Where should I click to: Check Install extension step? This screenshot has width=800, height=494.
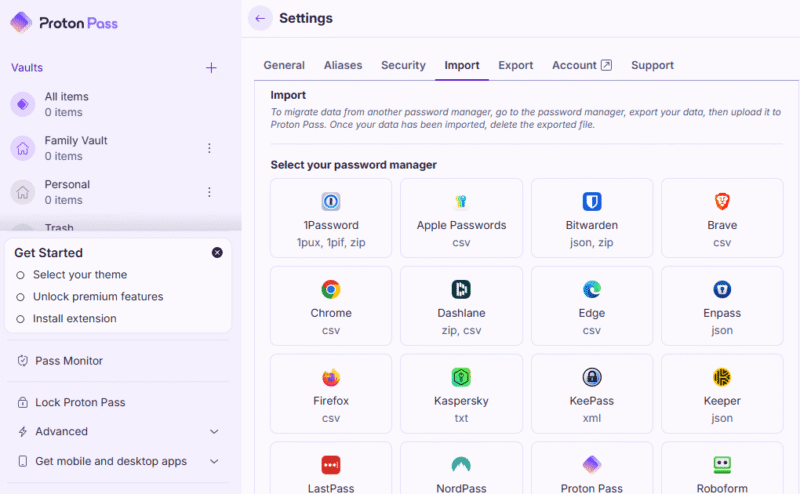[x=66, y=318]
